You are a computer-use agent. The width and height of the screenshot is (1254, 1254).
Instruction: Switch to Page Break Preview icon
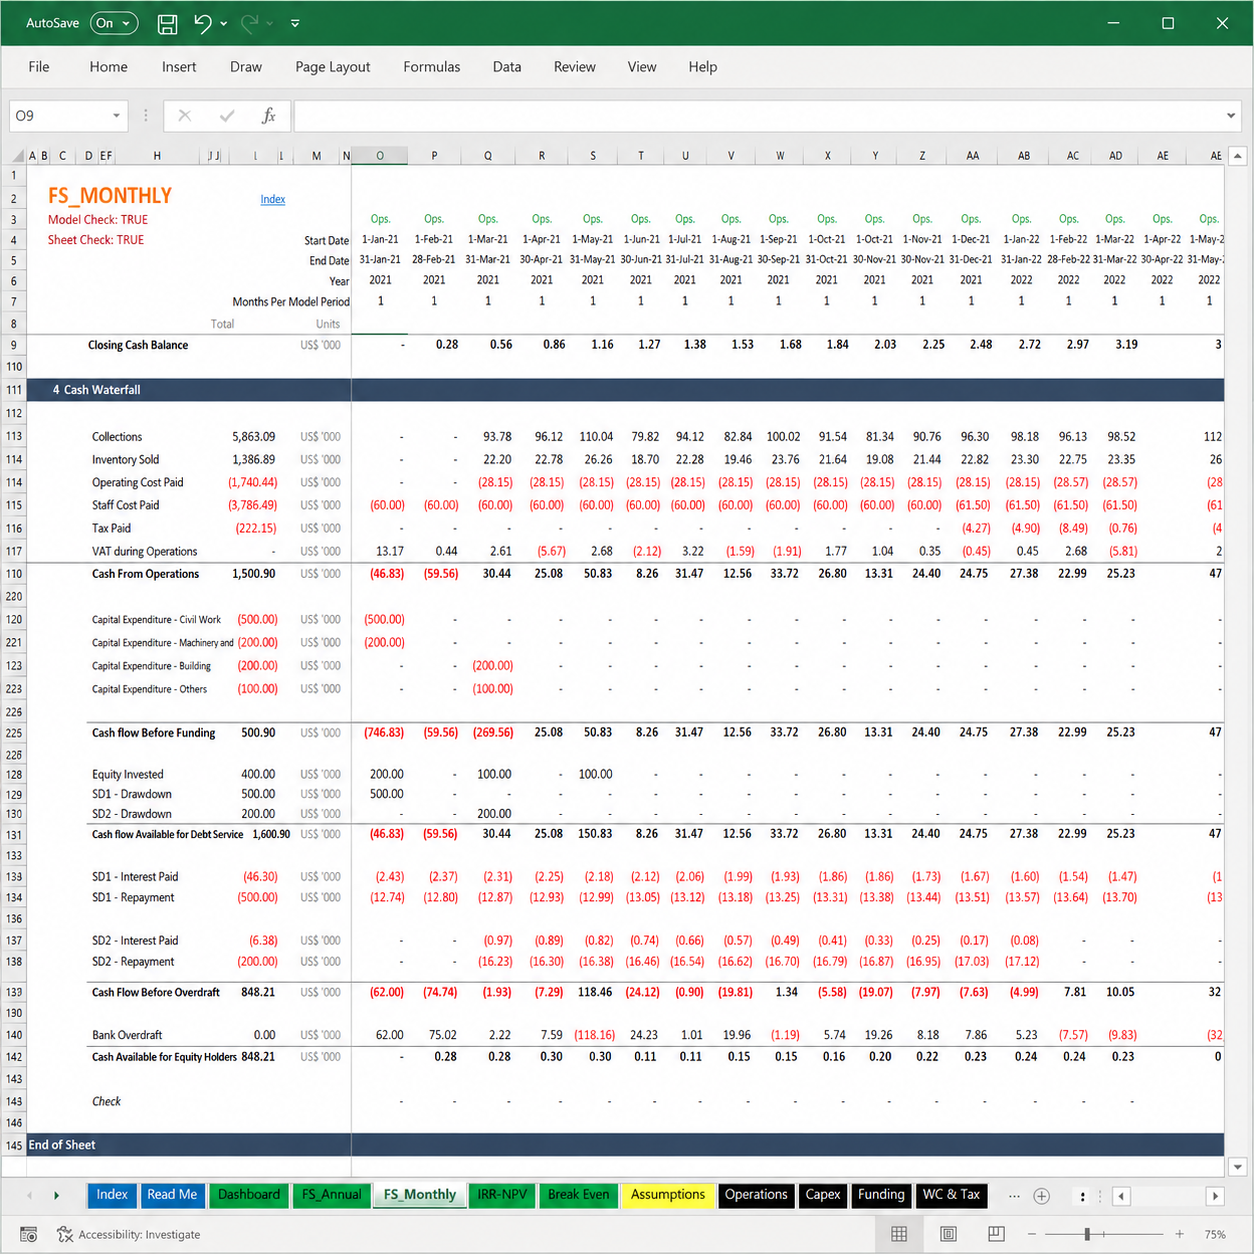(996, 1234)
